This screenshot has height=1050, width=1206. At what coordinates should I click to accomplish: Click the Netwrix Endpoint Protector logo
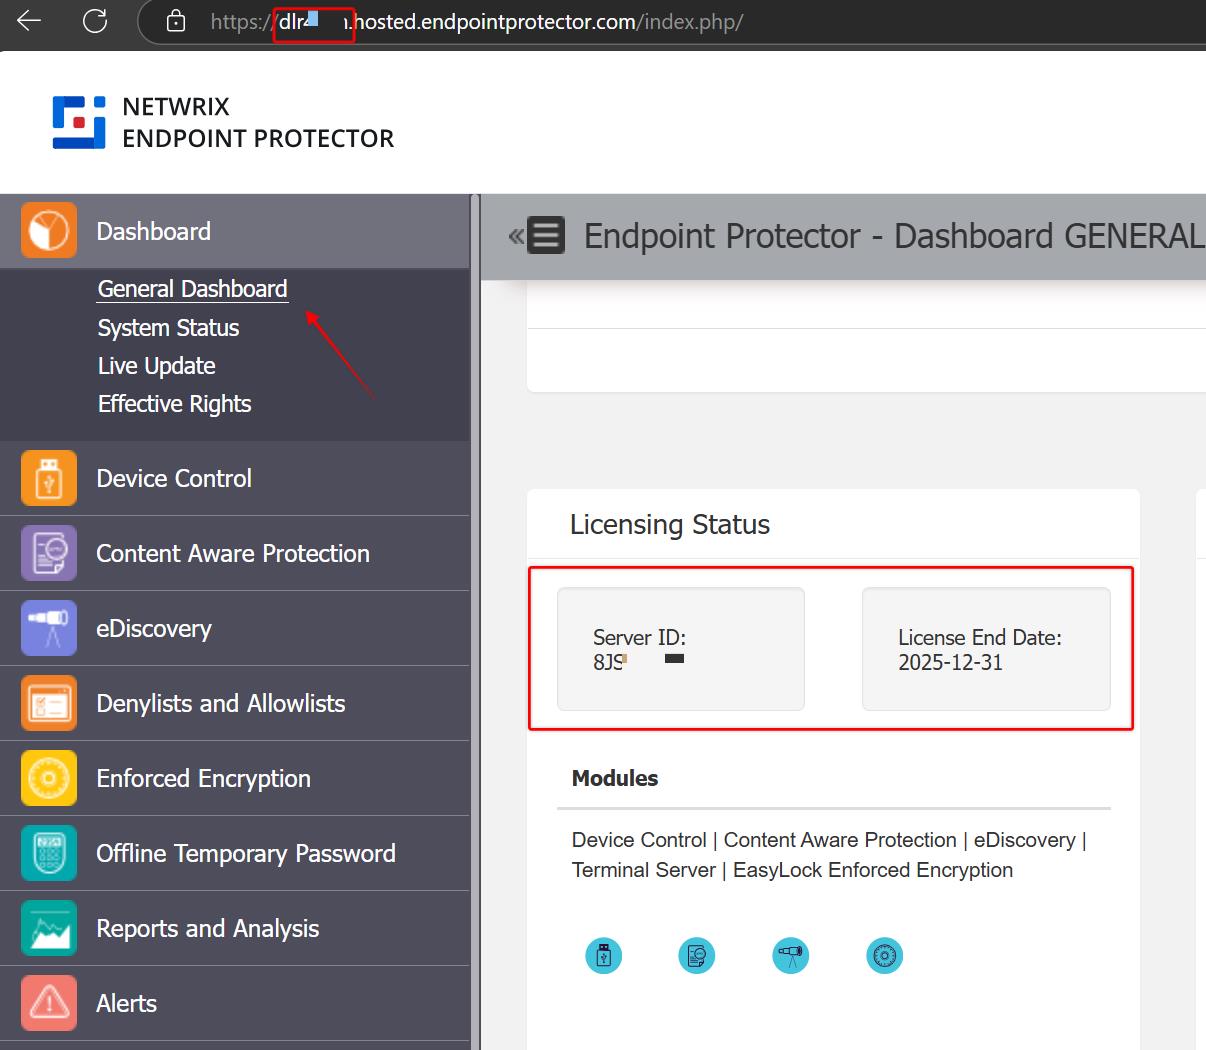pyautogui.click(x=223, y=122)
